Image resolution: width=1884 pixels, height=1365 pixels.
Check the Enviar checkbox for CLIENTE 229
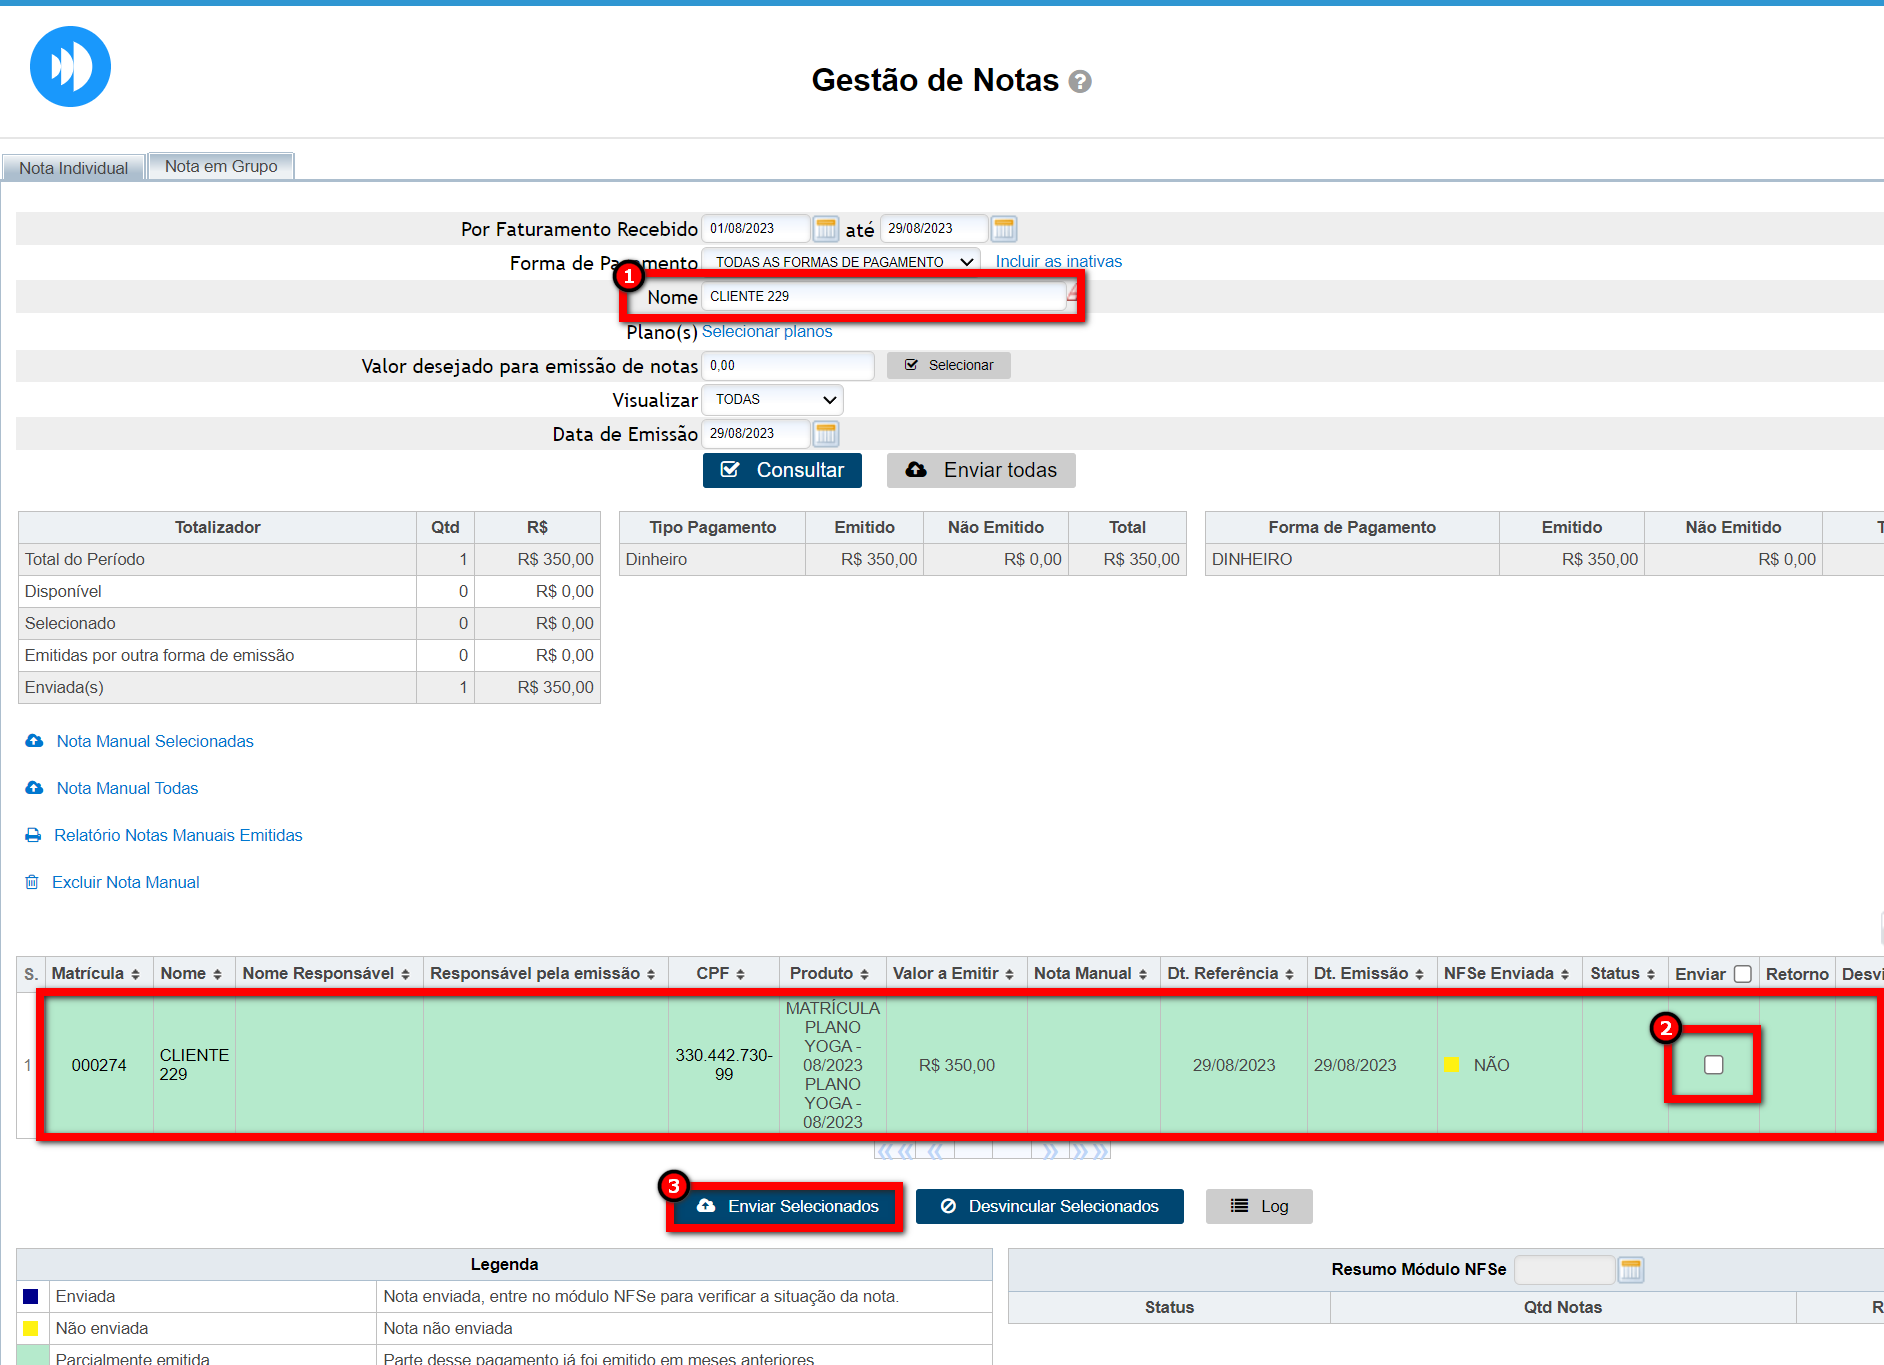[x=1713, y=1065]
